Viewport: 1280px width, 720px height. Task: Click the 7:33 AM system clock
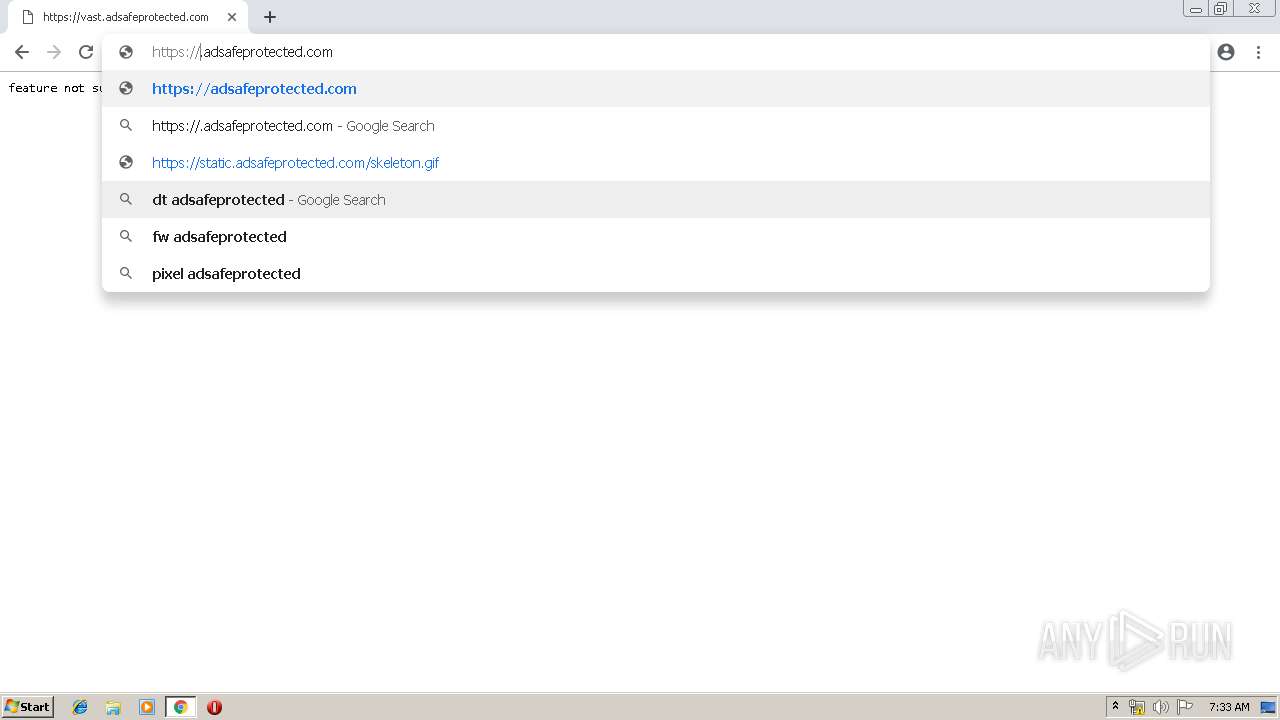point(1229,707)
